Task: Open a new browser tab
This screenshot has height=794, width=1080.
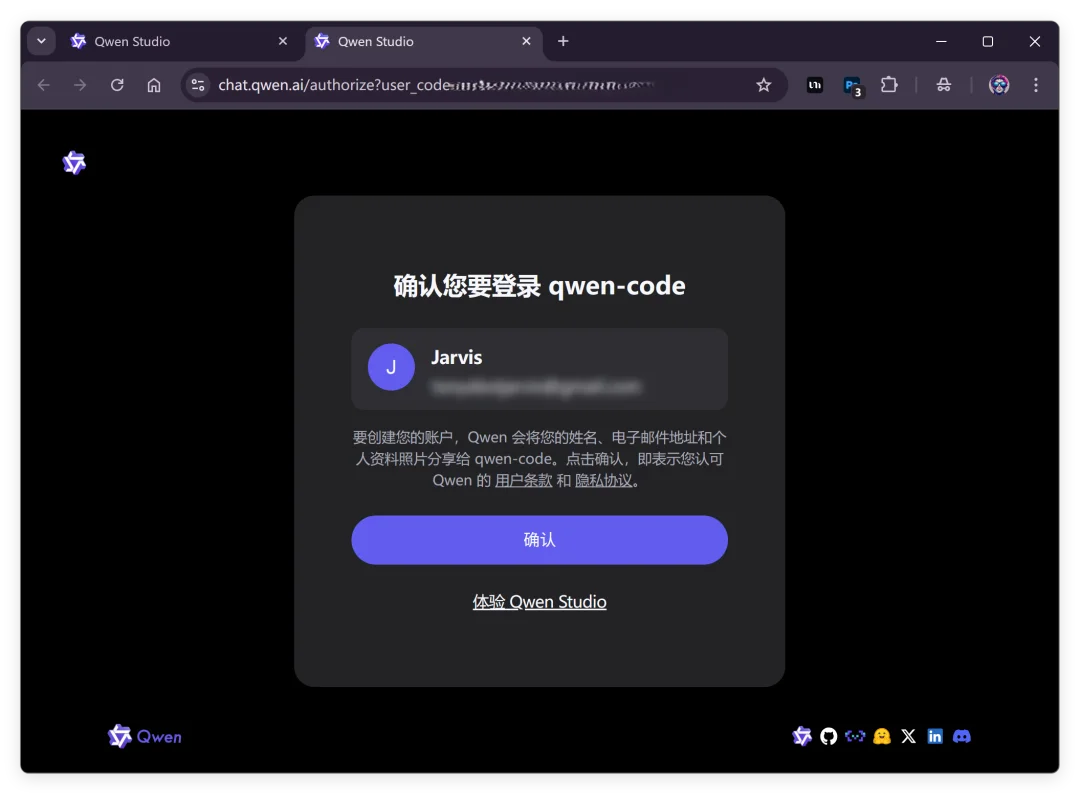Action: click(x=562, y=41)
